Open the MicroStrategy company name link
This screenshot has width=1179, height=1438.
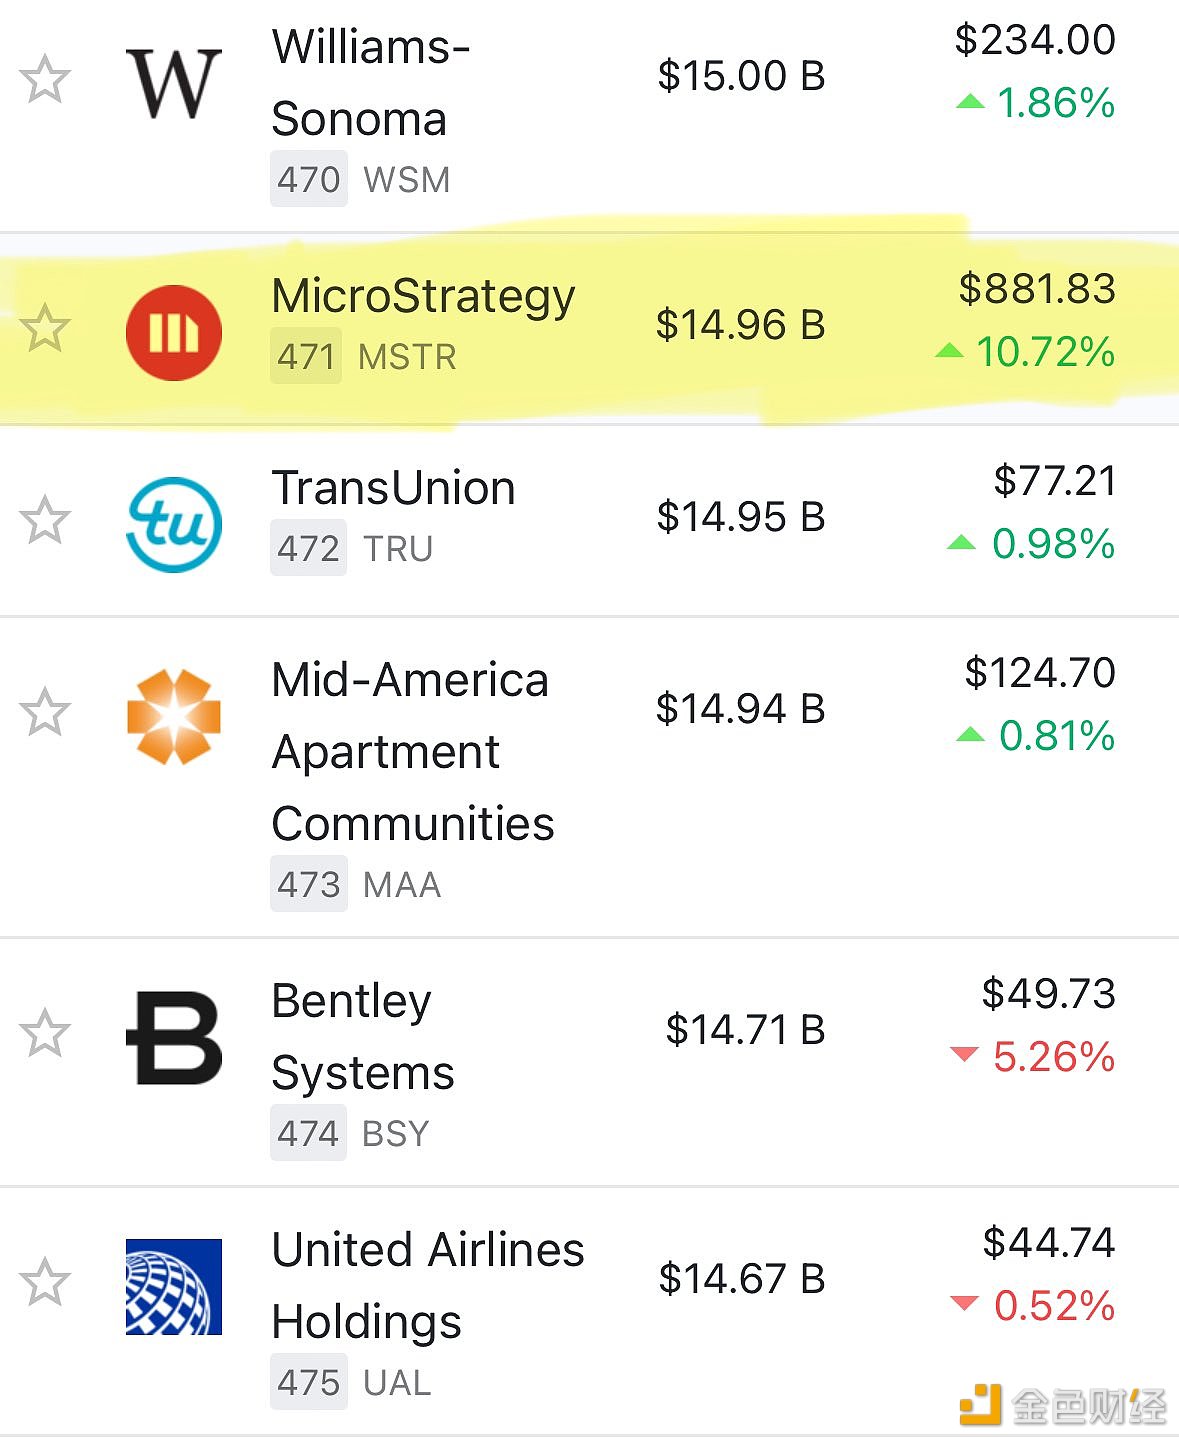point(423,297)
